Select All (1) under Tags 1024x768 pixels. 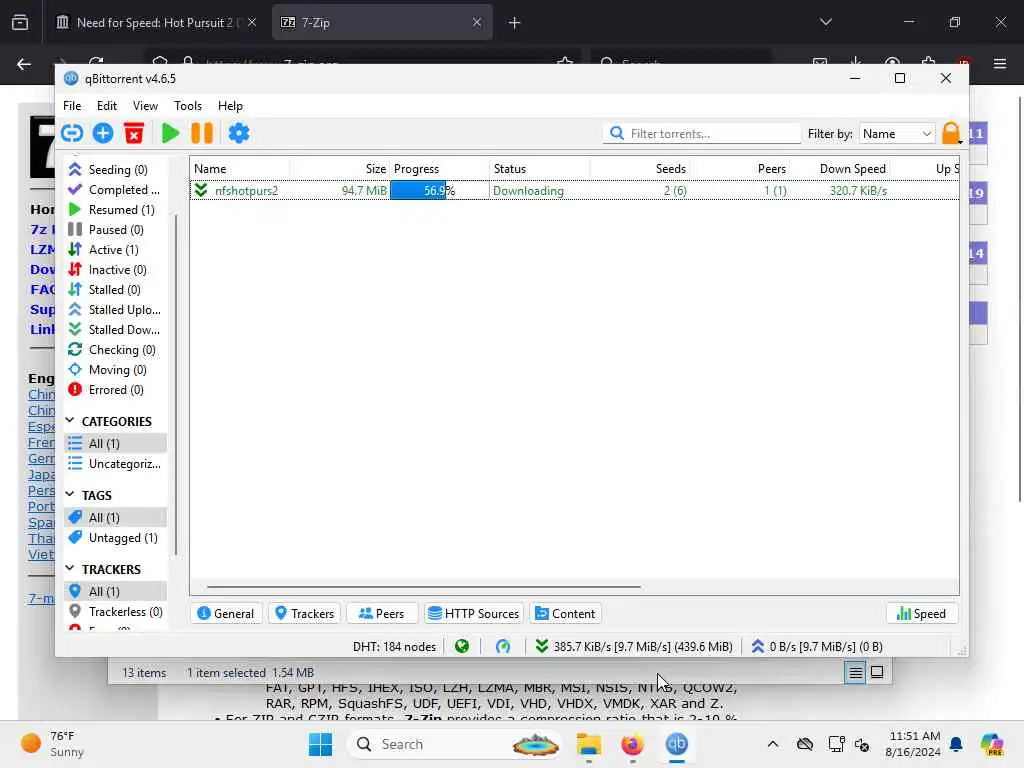(116, 517)
